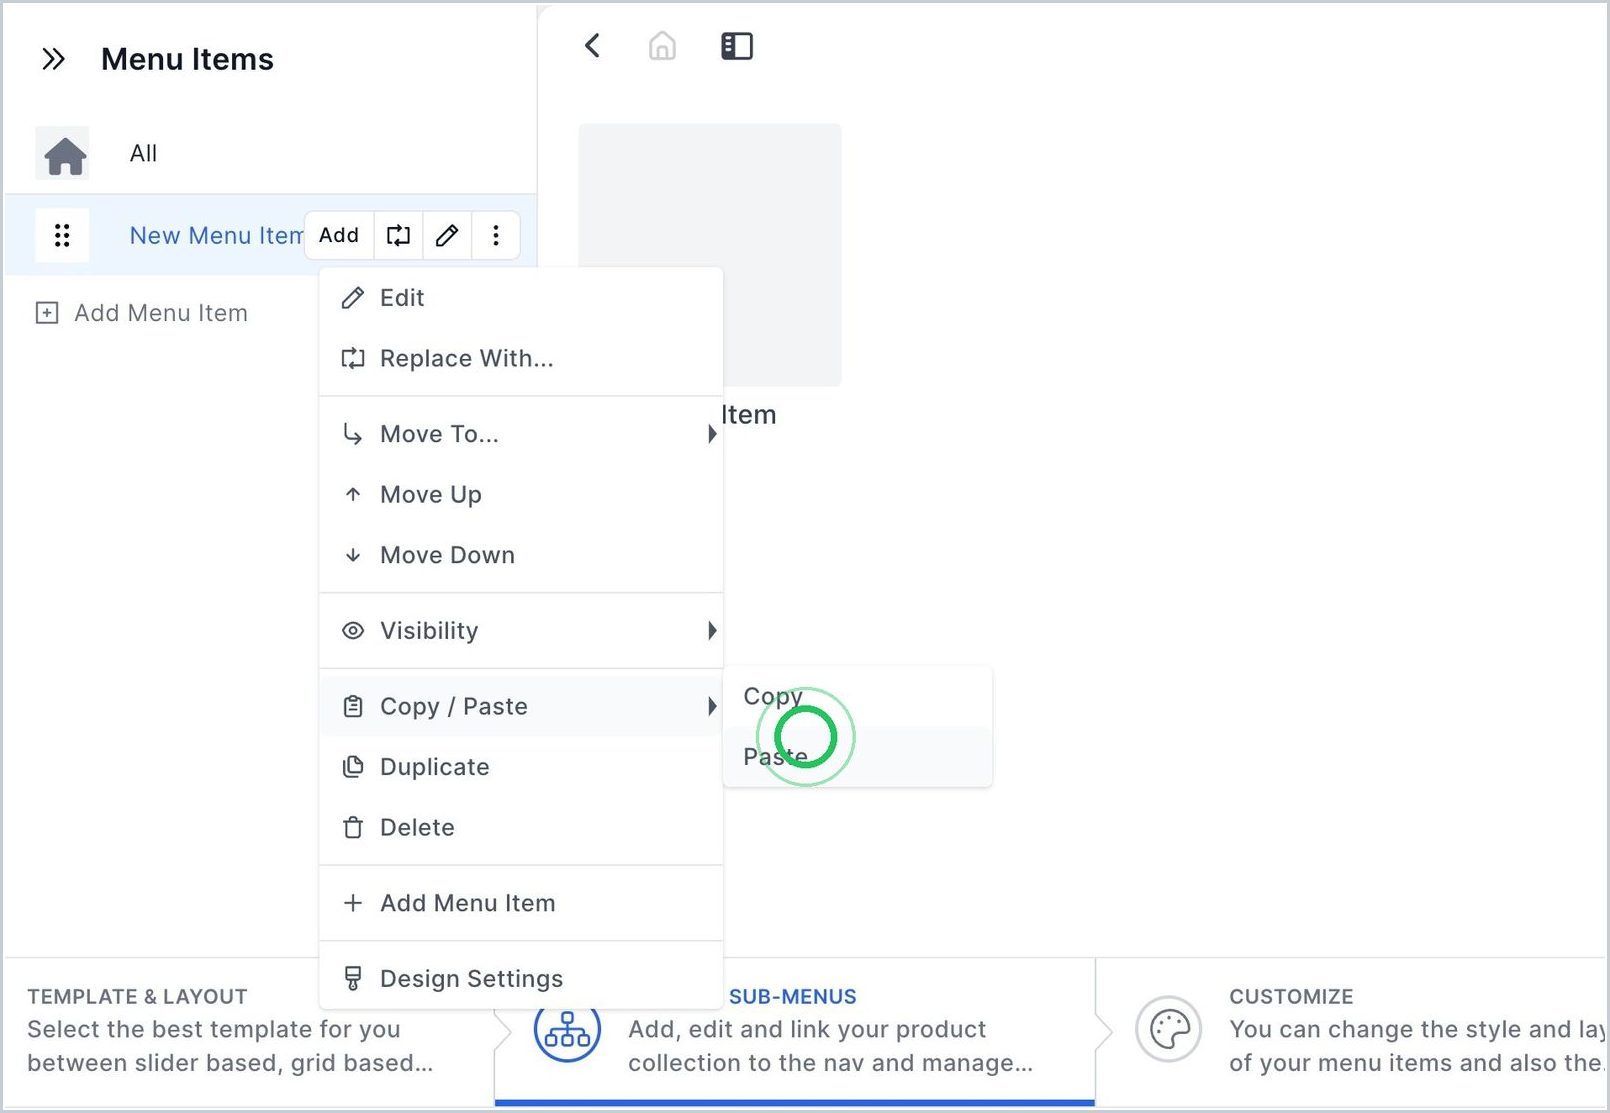The image size is (1610, 1113).
Task: Toggle the sidebar layout icon
Action: tap(737, 46)
